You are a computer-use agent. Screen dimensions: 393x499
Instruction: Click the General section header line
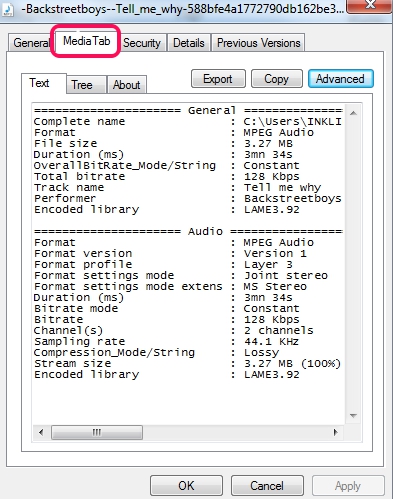(x=188, y=110)
